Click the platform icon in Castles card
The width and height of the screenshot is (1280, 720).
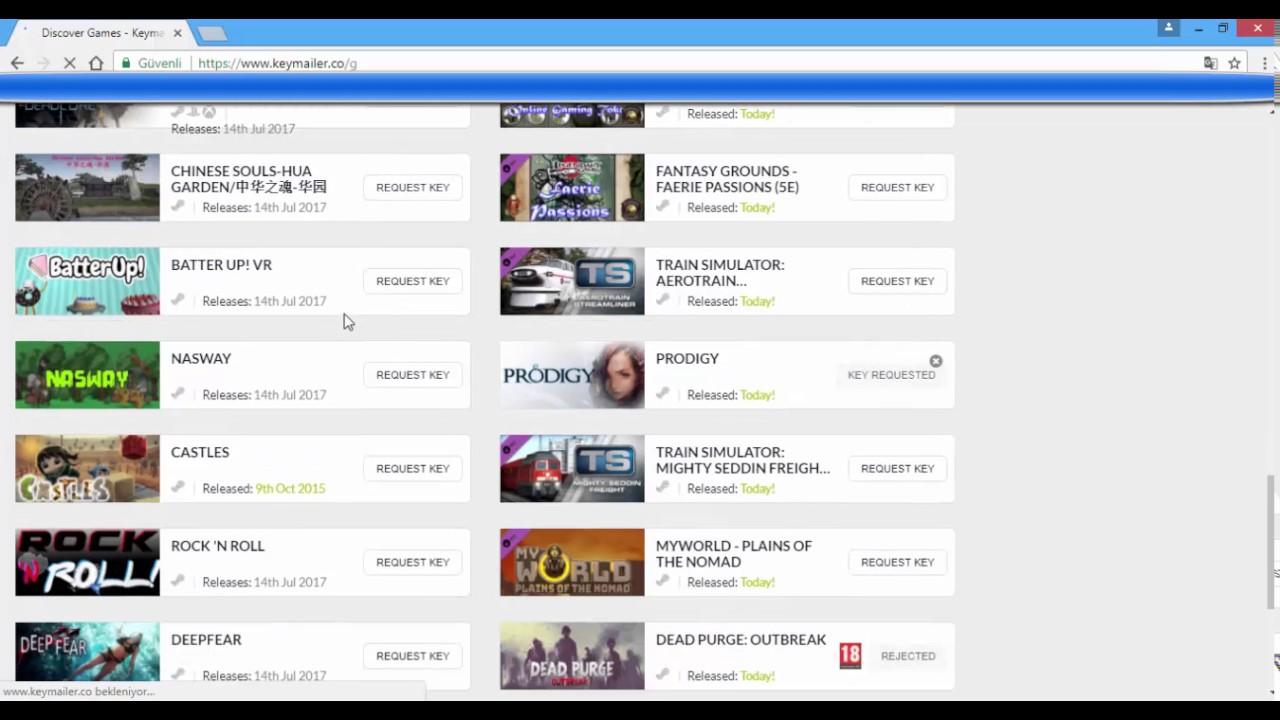coord(178,488)
